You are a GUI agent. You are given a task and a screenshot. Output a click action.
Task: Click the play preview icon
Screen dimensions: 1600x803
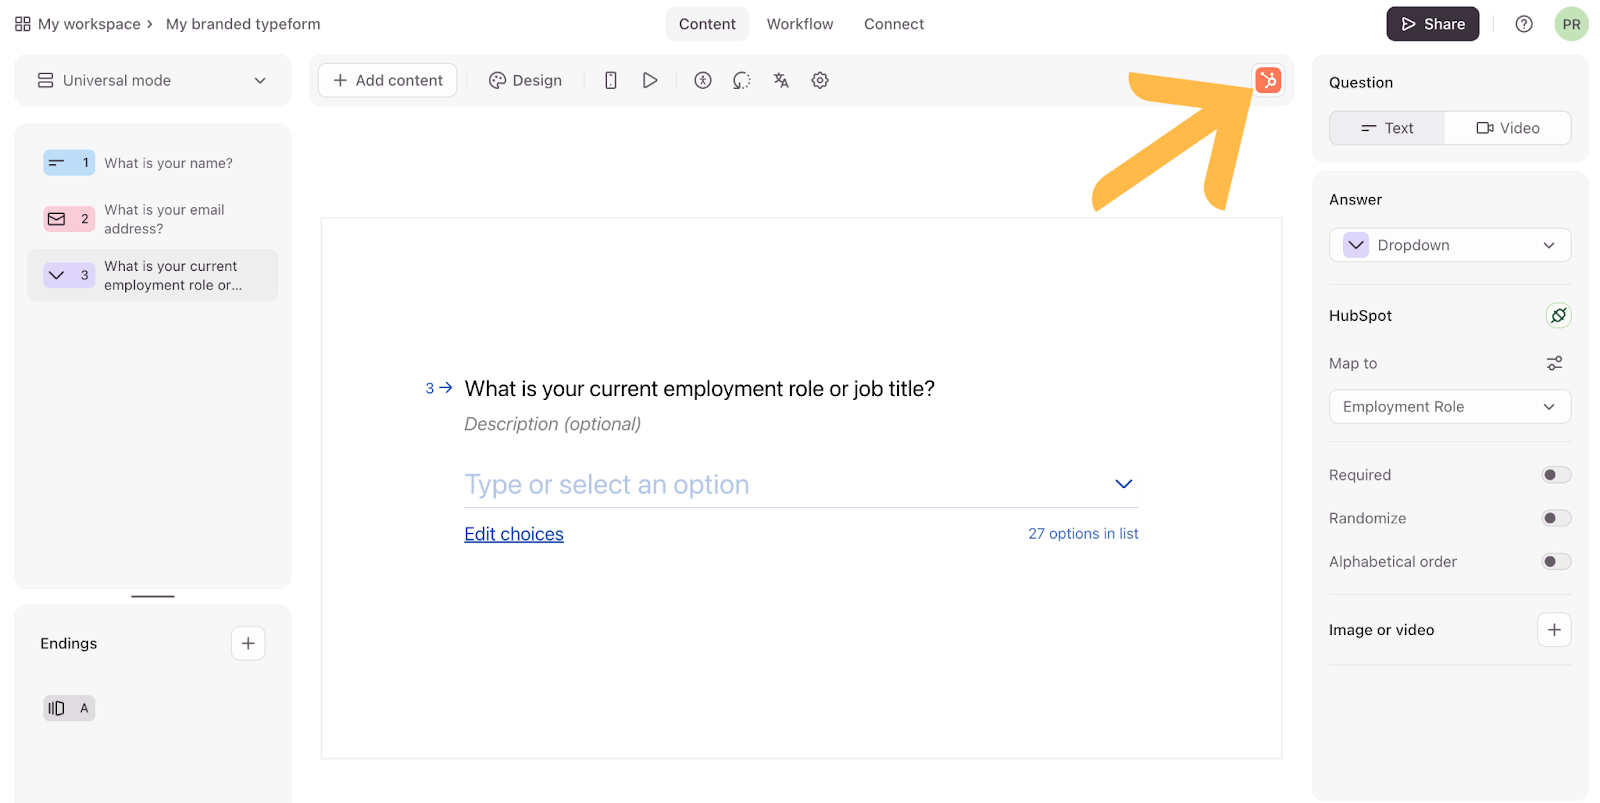(650, 80)
